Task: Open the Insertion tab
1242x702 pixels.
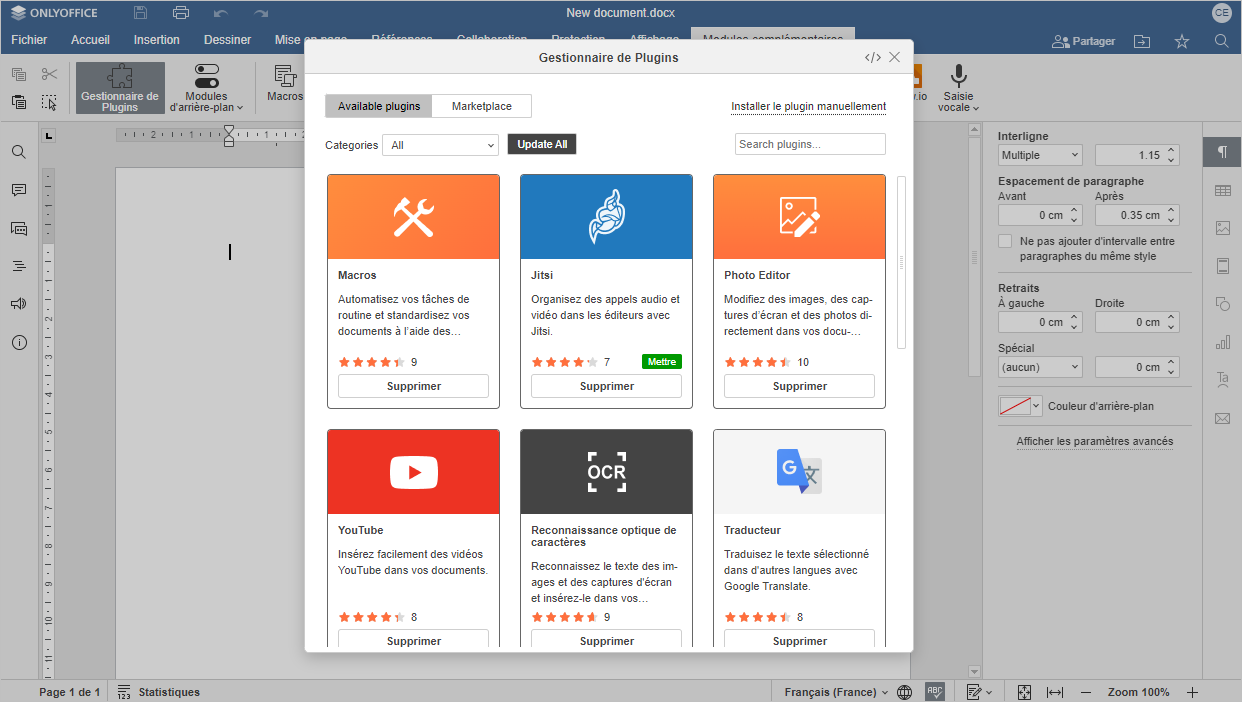Action: pyautogui.click(x=157, y=40)
